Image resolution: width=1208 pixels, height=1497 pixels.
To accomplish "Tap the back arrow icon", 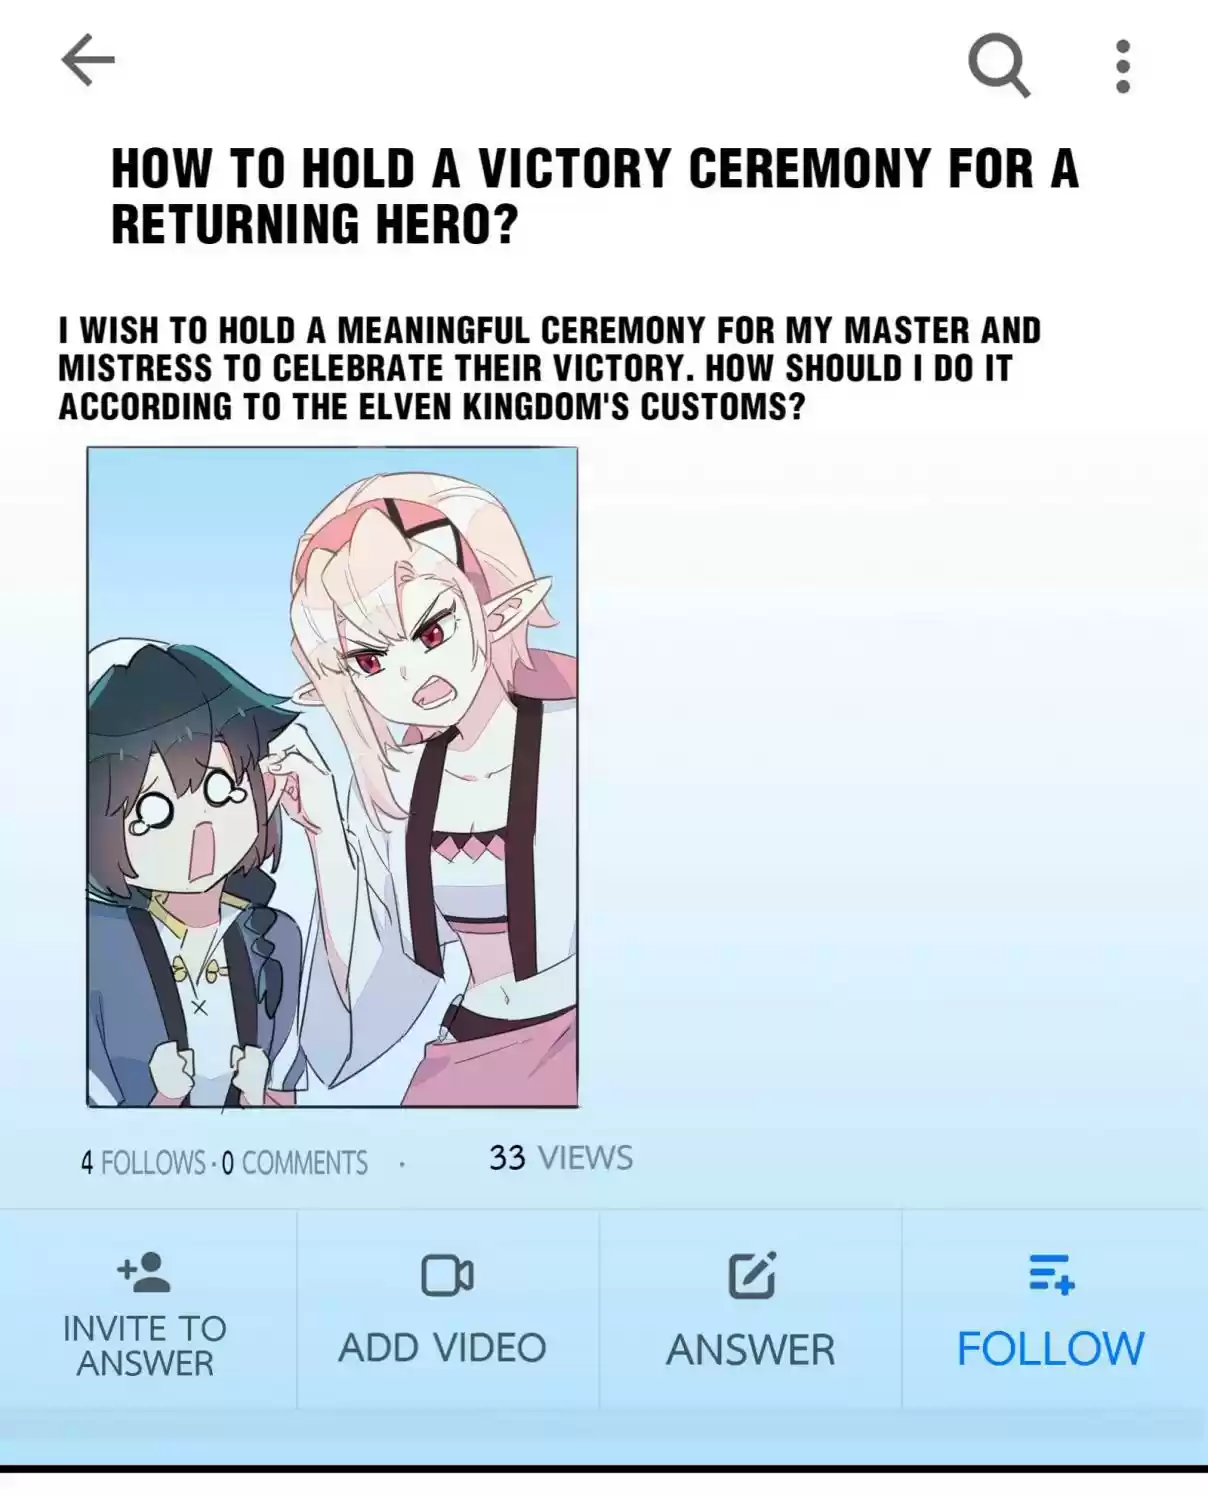I will click(88, 62).
